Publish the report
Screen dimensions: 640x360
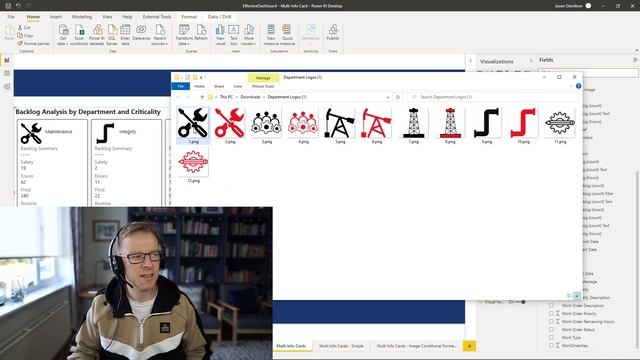[333, 33]
